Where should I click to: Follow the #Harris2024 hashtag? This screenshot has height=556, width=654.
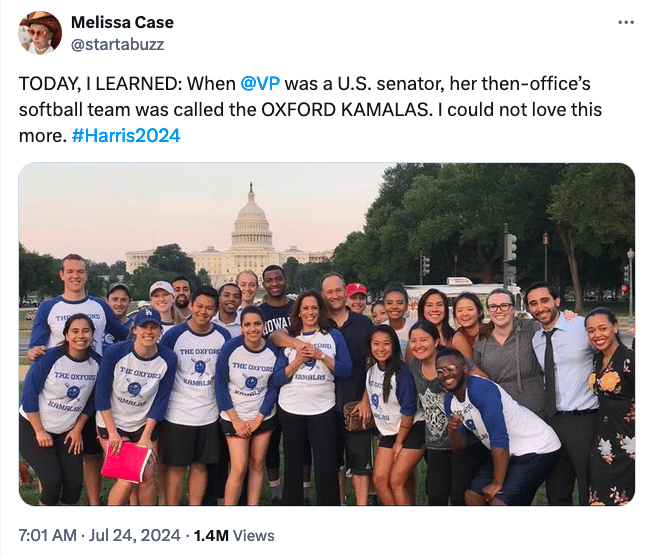point(127,135)
